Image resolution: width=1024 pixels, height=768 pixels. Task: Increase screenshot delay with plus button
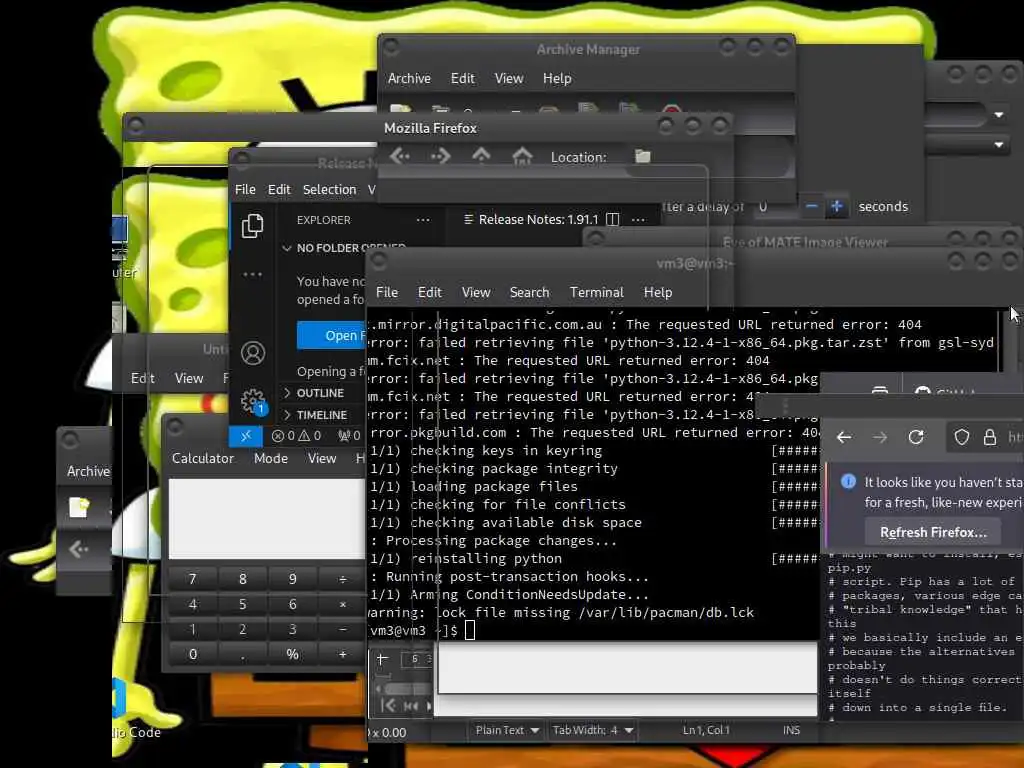(837, 206)
